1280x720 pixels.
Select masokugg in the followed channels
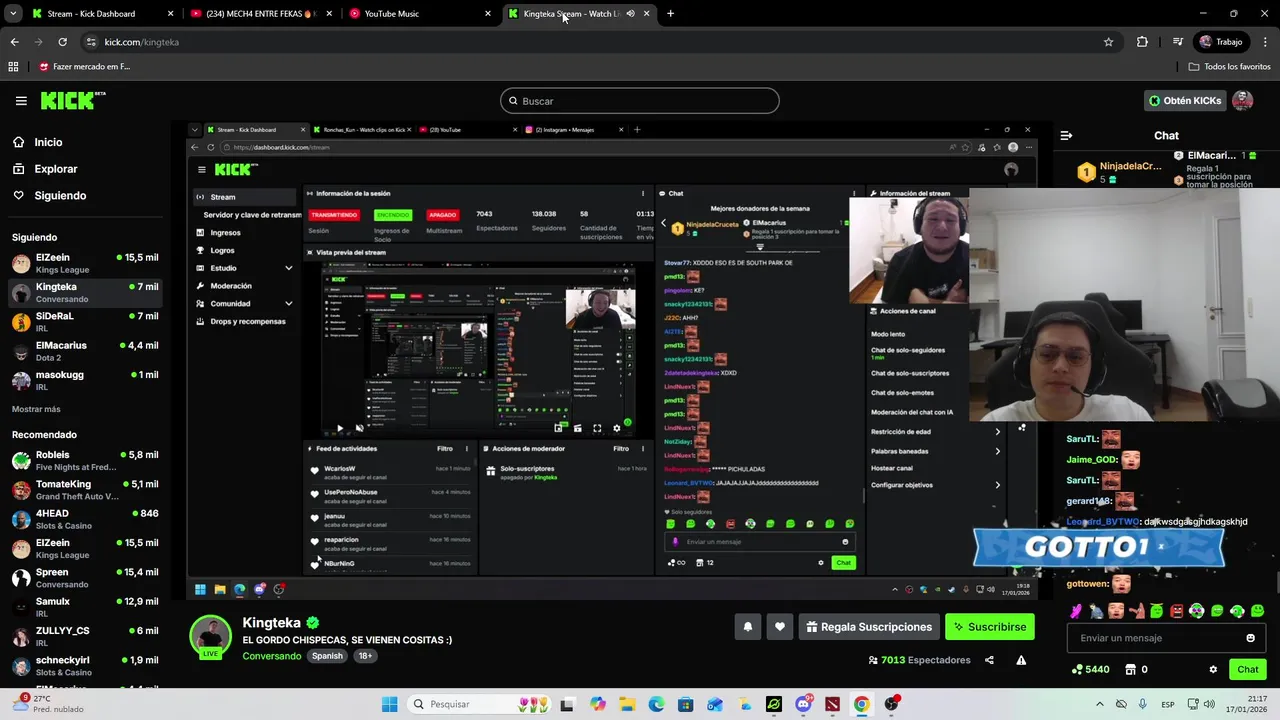tap(84, 380)
